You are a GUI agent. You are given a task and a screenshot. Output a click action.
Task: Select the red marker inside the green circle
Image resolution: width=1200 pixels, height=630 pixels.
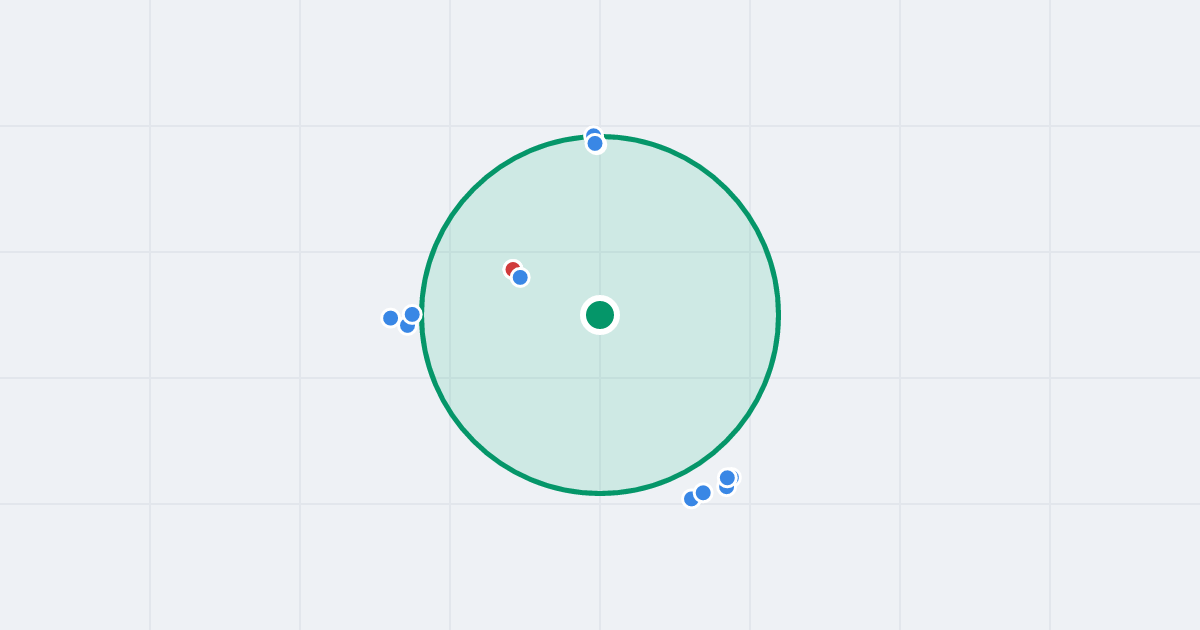click(x=513, y=269)
